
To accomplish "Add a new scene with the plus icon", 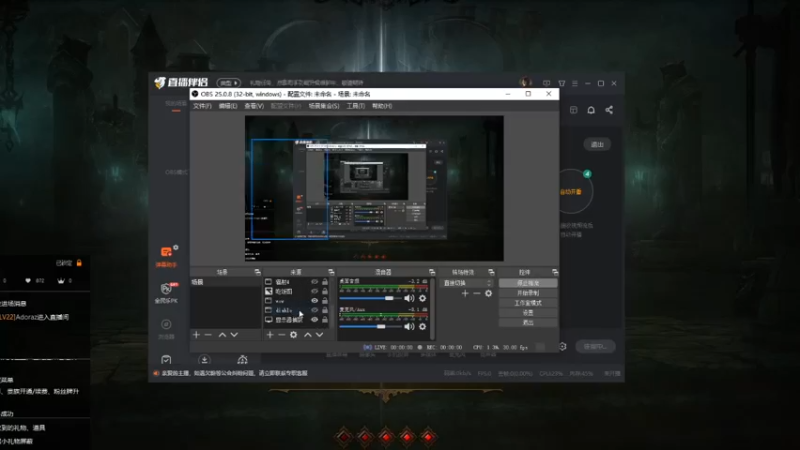I will (x=196, y=335).
